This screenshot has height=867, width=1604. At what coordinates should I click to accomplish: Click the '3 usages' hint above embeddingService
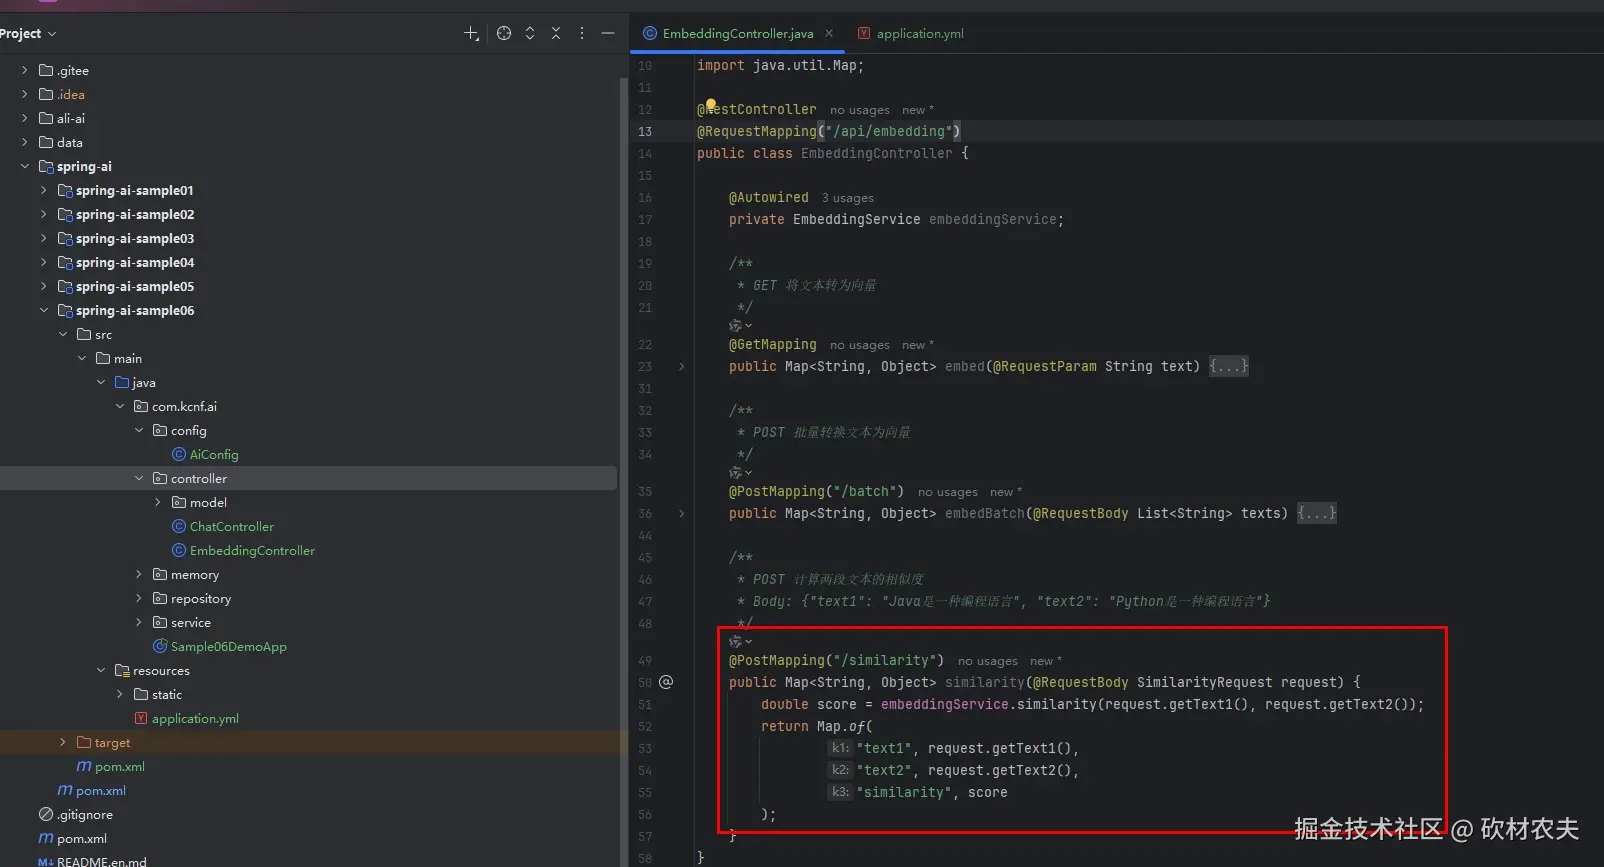click(x=847, y=198)
